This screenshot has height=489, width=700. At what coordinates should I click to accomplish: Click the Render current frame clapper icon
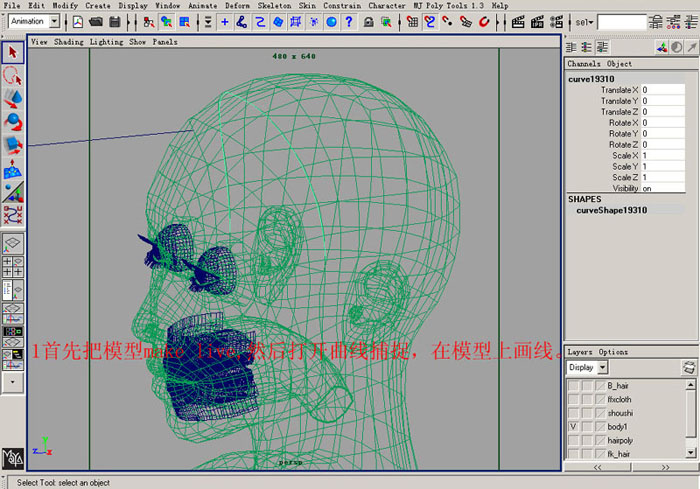[x=518, y=22]
